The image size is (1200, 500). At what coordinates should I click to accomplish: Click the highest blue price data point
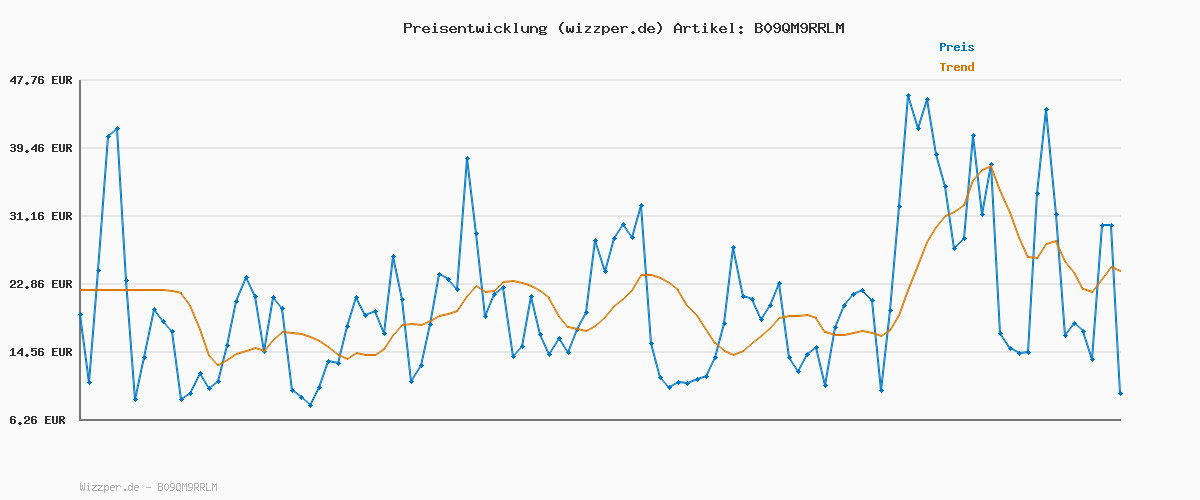908,96
